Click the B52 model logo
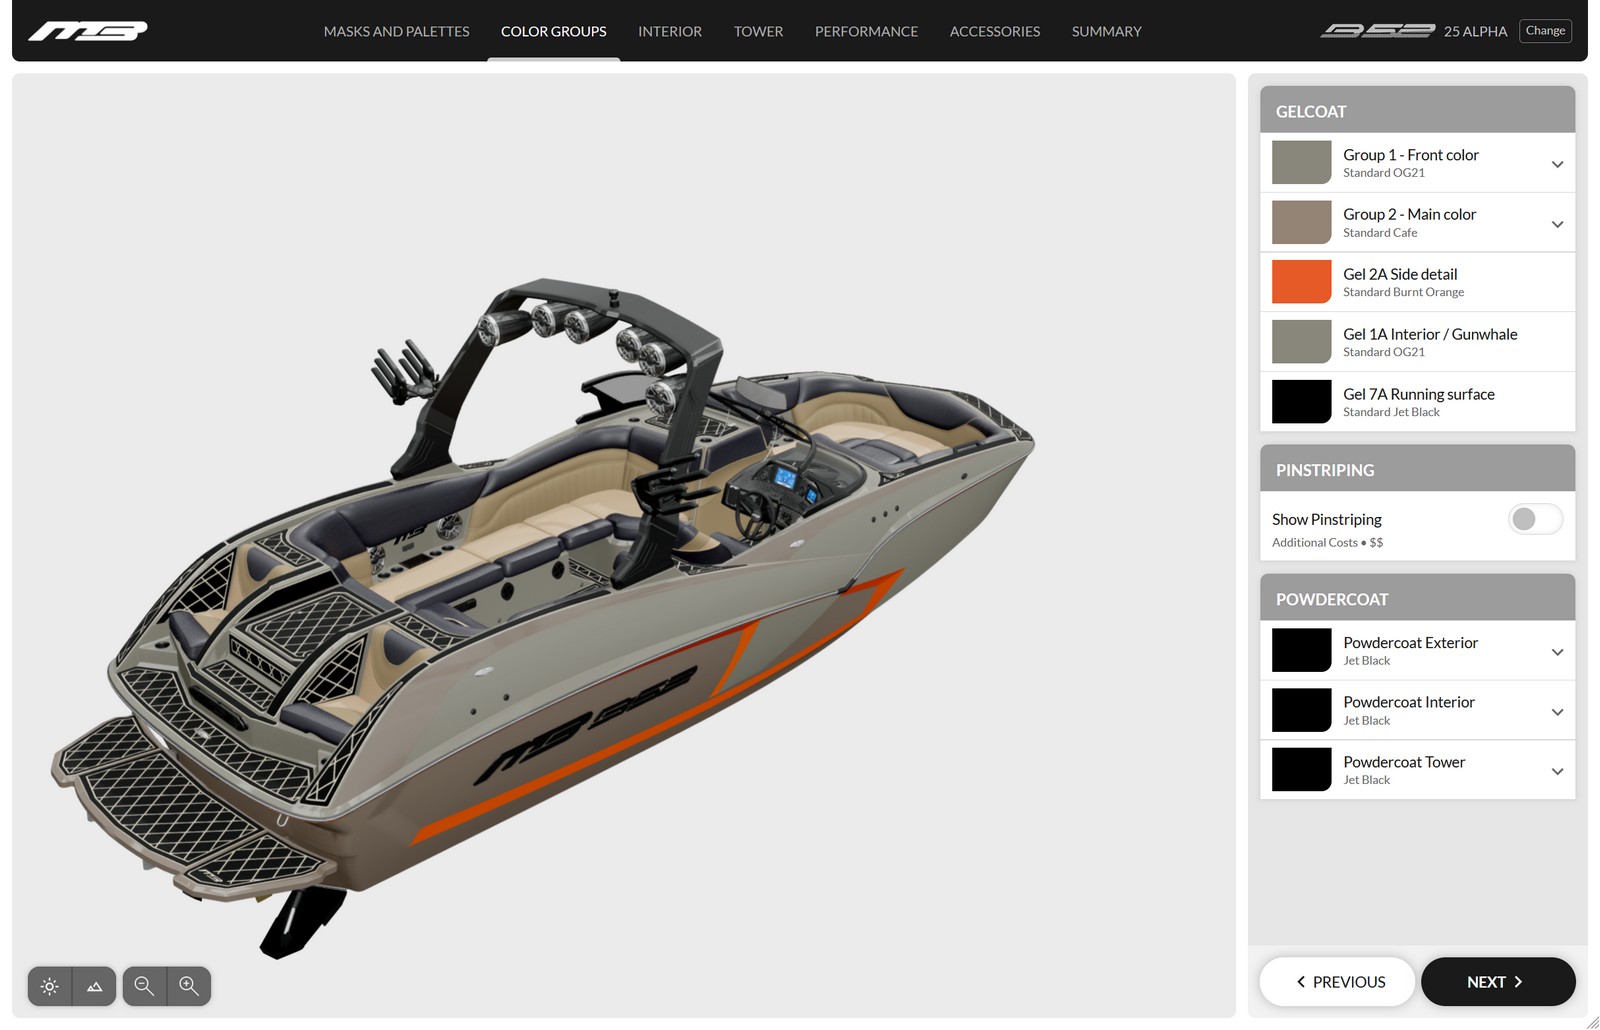Viewport: 1600px width, 1030px height. pos(1377,31)
